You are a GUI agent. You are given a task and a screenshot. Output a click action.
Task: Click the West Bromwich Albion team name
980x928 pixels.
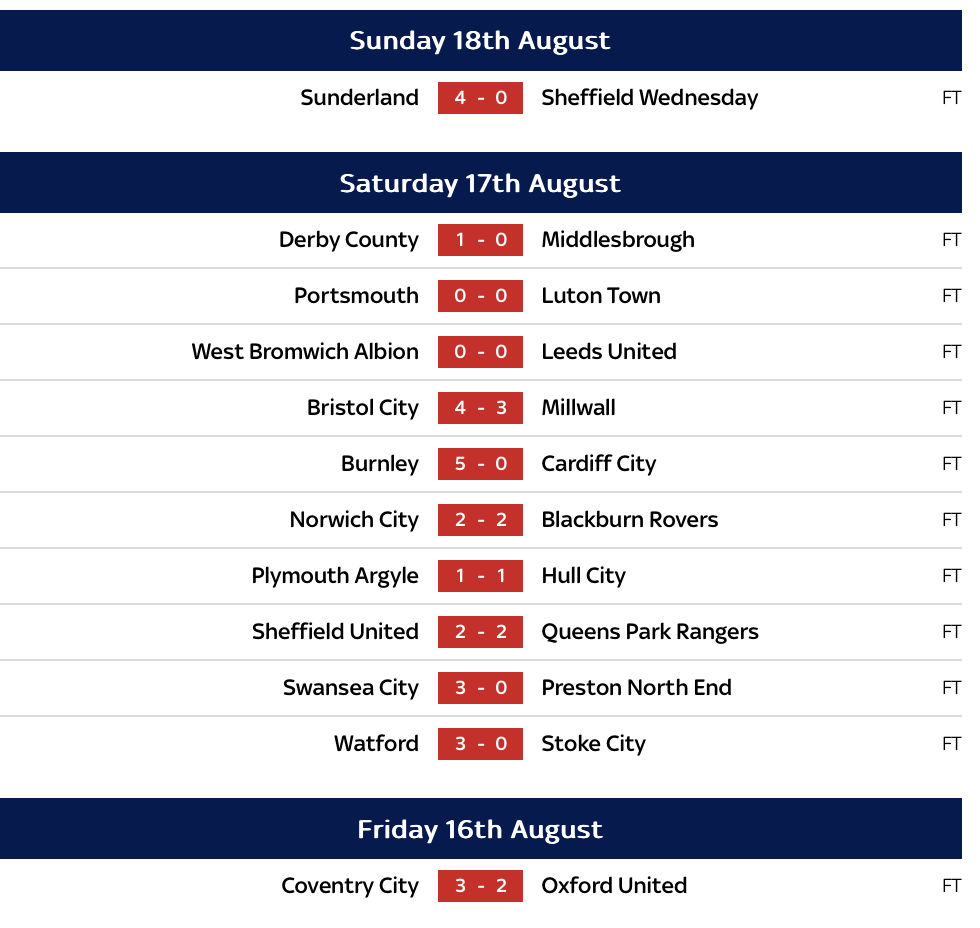point(305,352)
